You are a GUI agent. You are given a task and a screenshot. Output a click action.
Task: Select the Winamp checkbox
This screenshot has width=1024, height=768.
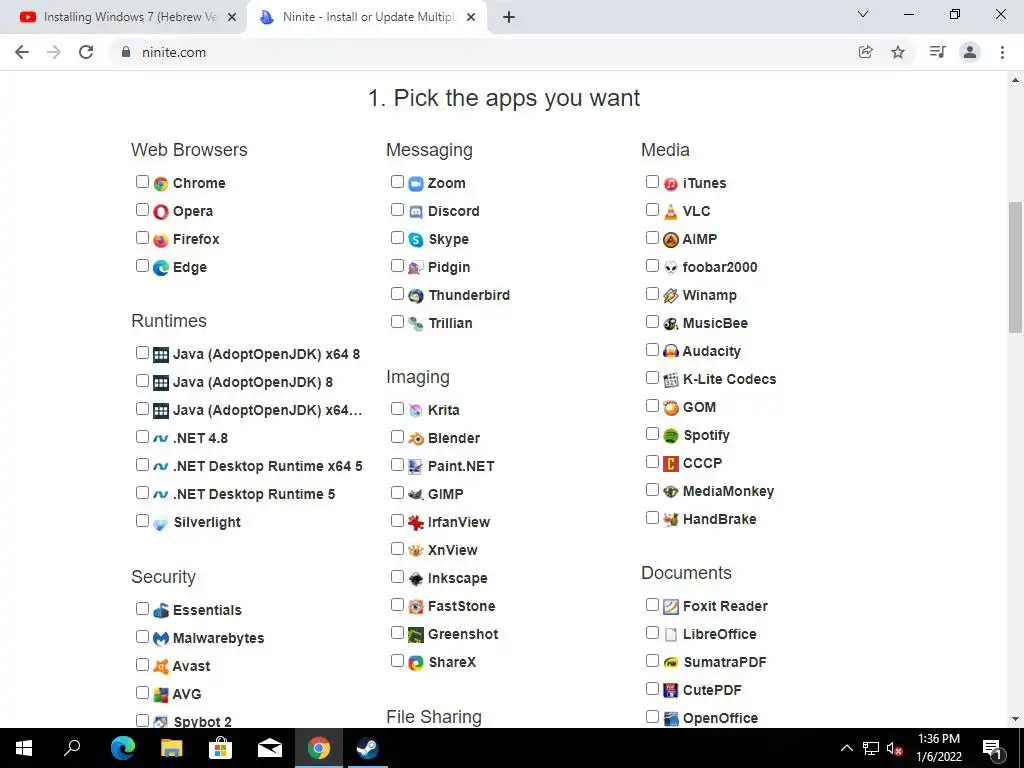[652, 294]
